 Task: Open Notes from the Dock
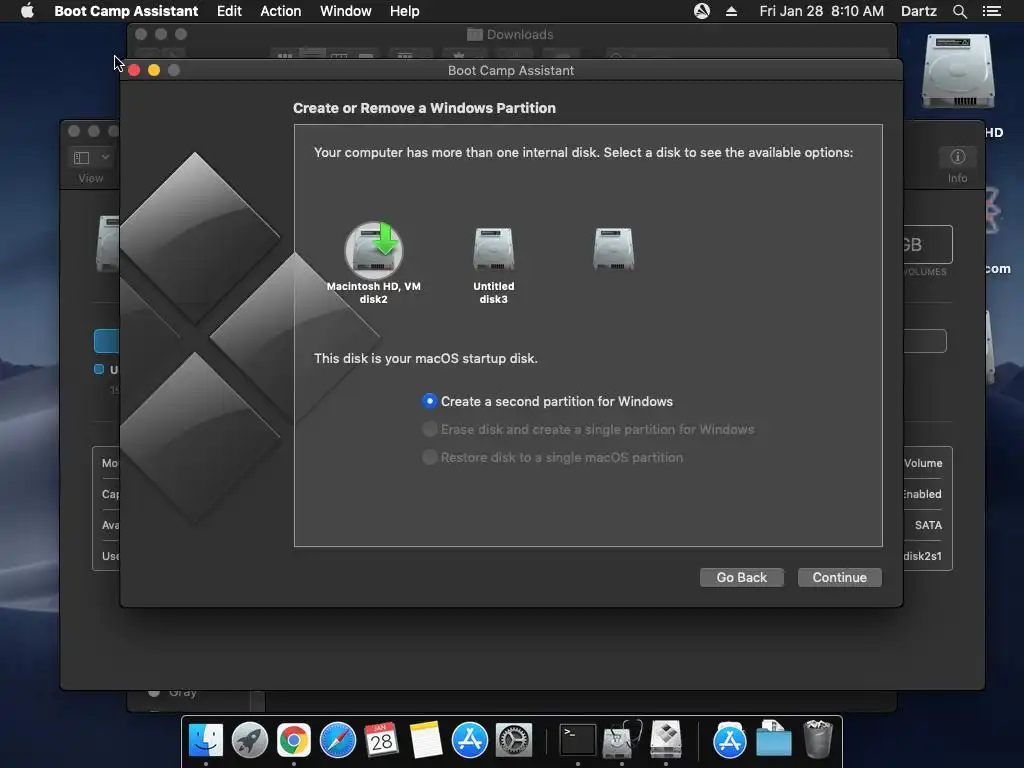426,740
